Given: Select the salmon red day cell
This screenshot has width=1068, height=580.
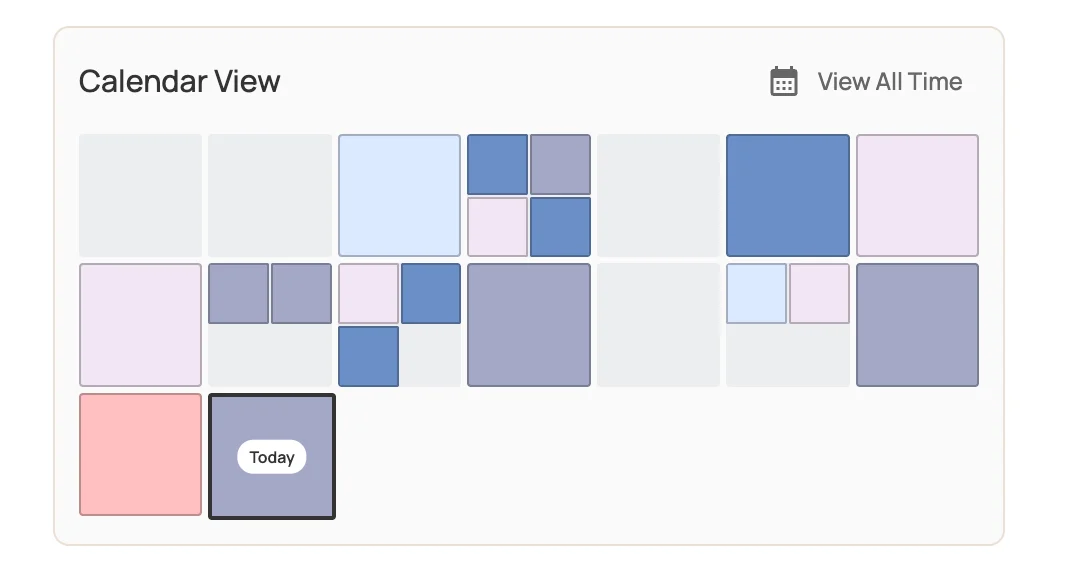Looking at the screenshot, I should [x=141, y=455].
